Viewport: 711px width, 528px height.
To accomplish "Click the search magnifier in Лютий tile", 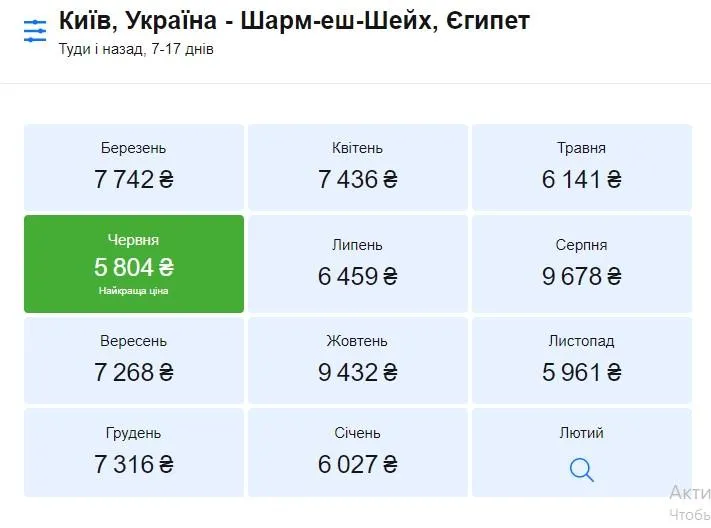I will click(x=581, y=469).
